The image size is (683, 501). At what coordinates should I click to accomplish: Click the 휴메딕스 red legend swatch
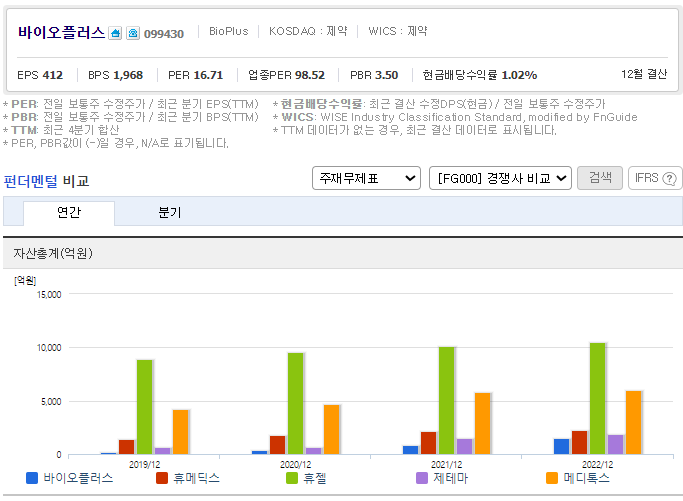[x=162, y=478]
